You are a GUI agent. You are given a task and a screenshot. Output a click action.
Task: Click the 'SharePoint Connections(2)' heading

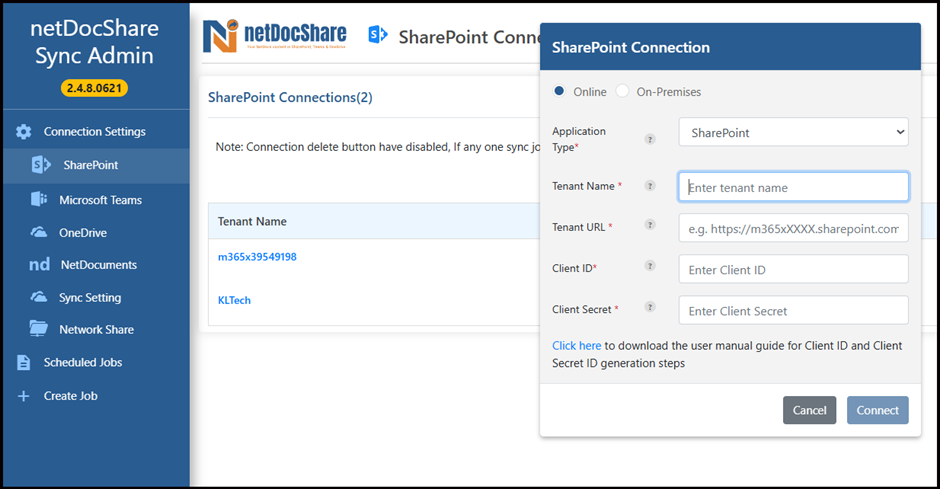pos(290,97)
